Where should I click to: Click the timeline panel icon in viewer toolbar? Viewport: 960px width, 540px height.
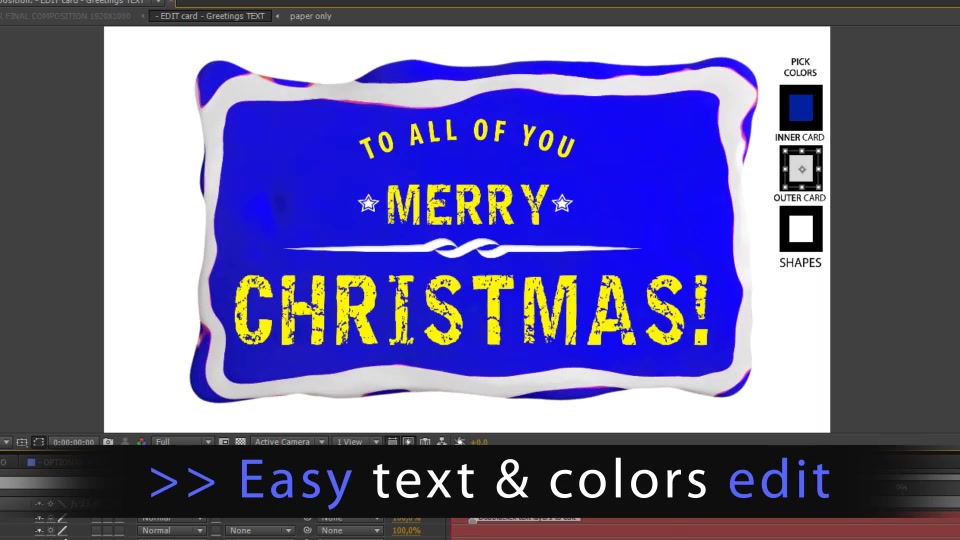pos(425,441)
